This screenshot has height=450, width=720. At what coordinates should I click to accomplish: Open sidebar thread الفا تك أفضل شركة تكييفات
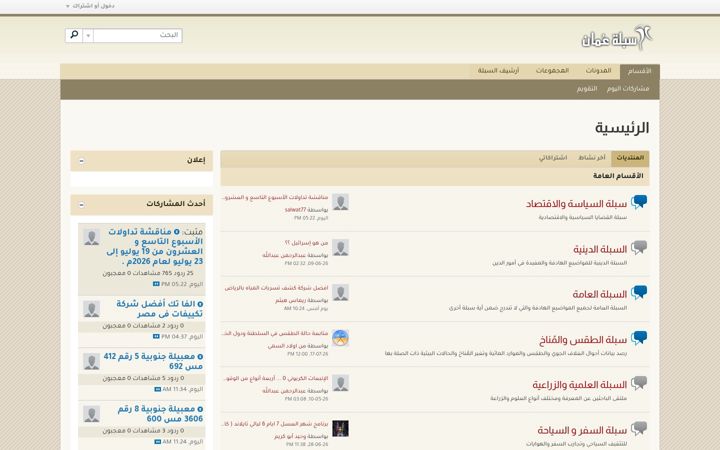[x=159, y=309]
